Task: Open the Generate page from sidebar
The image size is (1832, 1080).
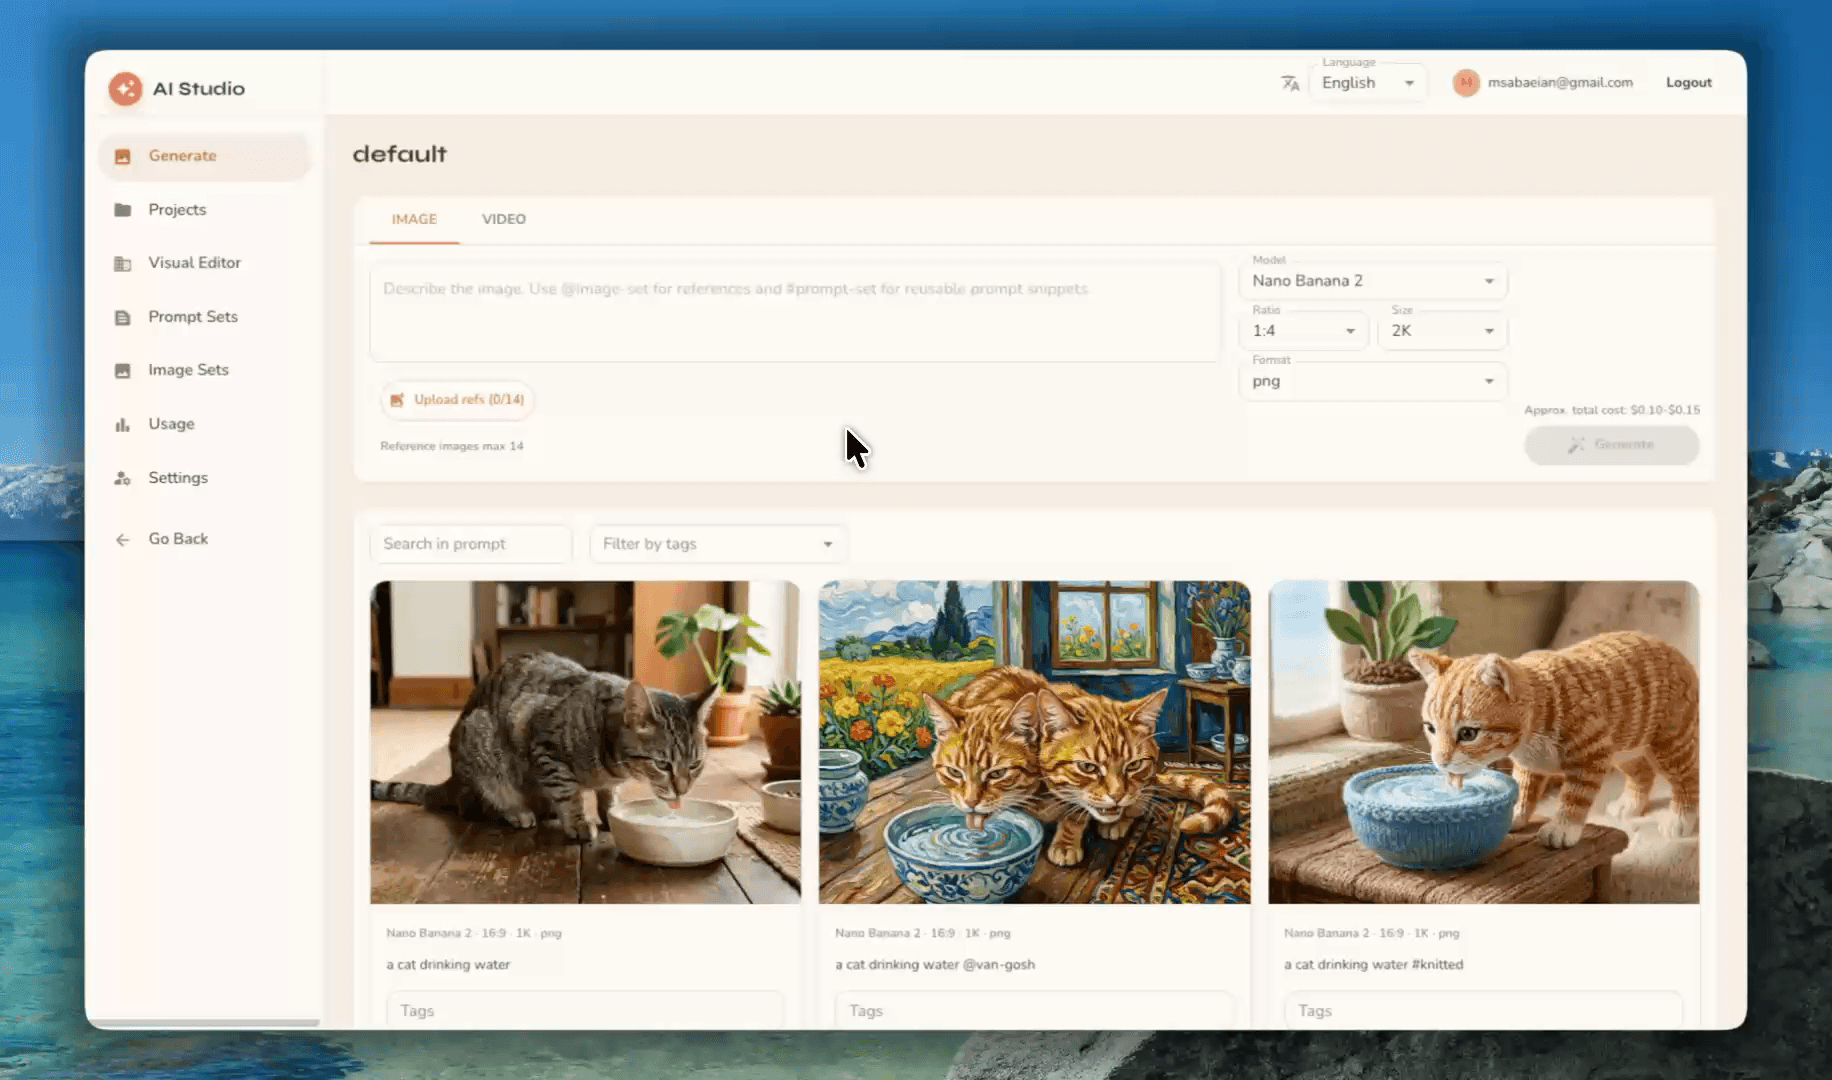Action: [205, 156]
